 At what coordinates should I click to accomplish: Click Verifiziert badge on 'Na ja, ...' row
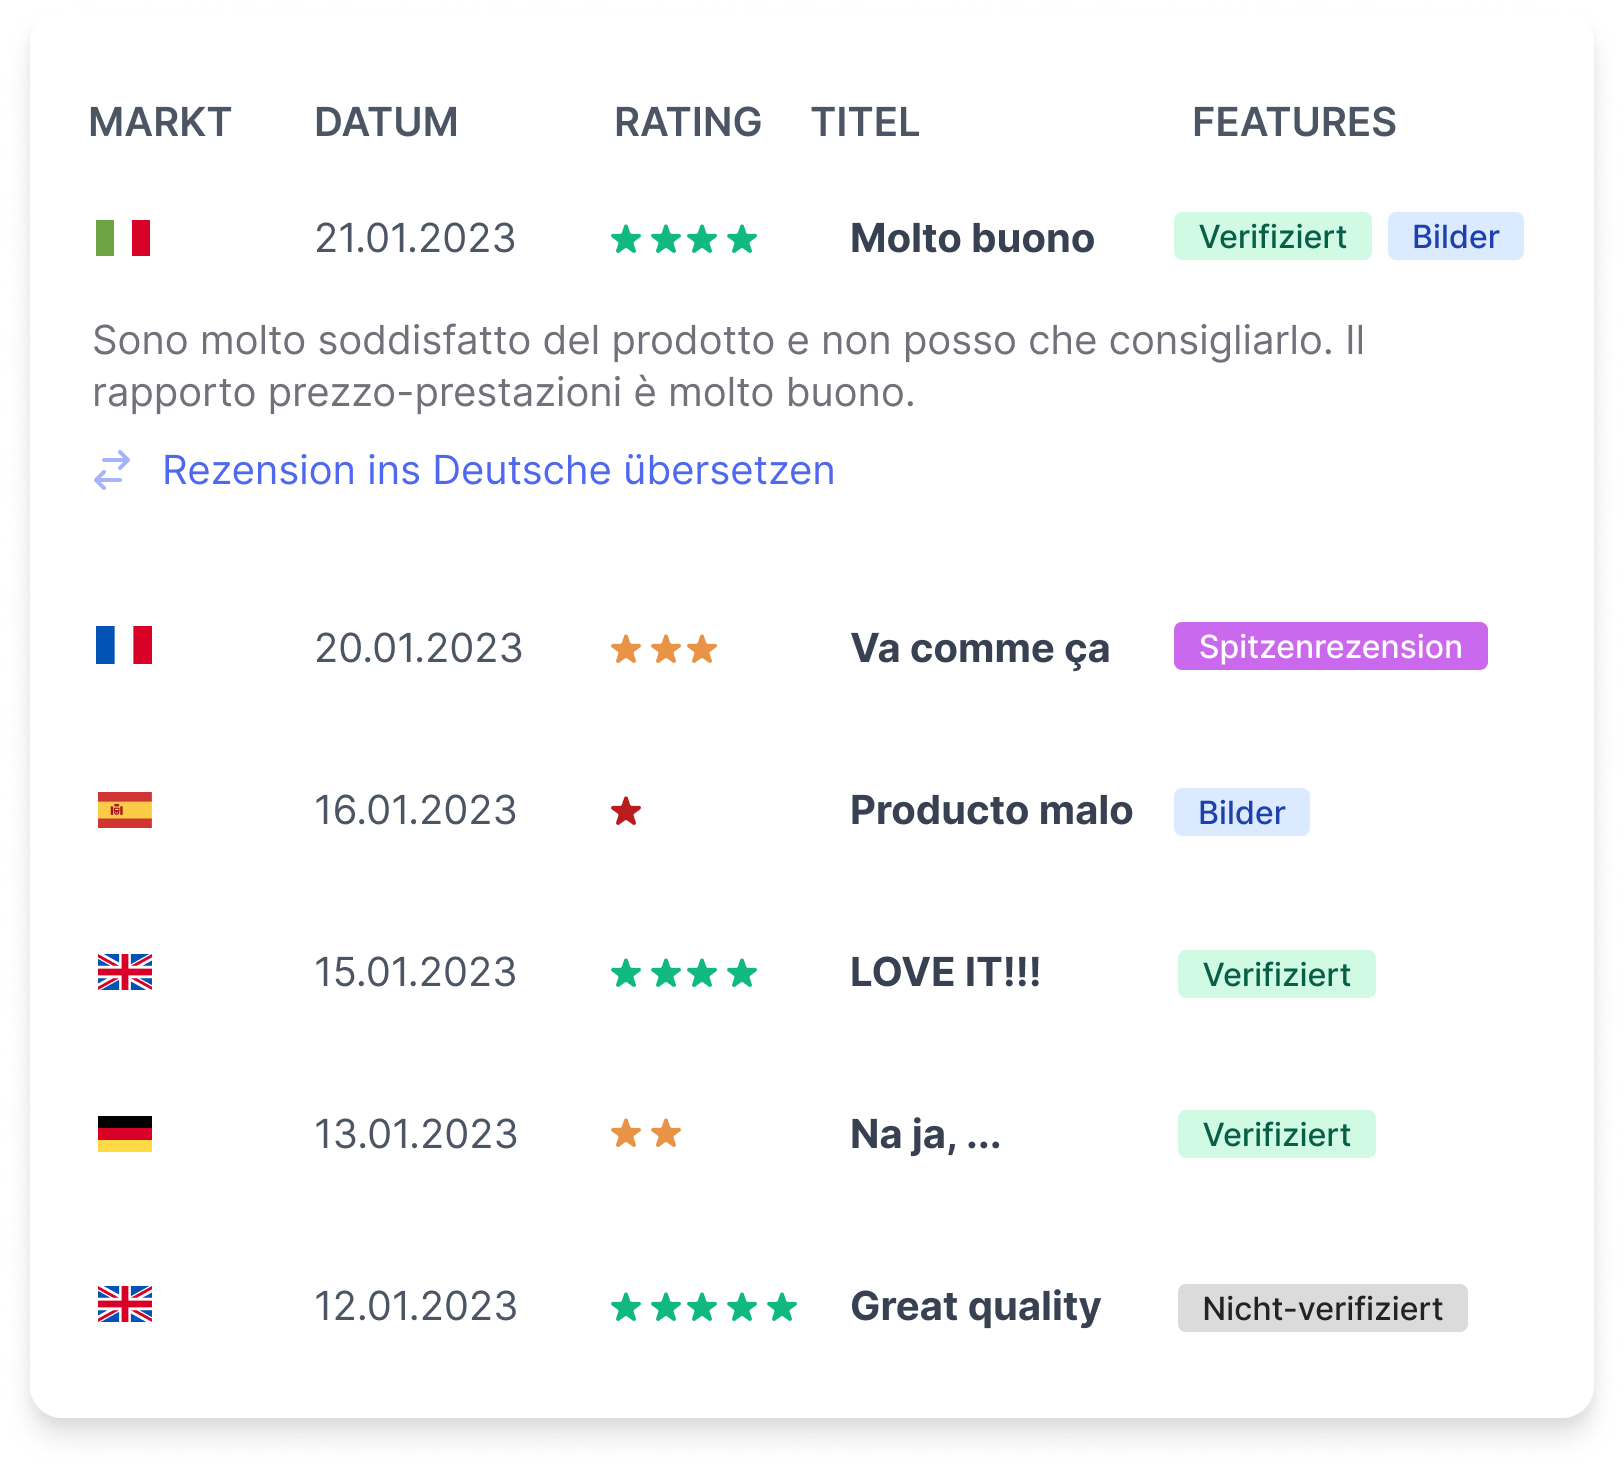coord(1276,1134)
